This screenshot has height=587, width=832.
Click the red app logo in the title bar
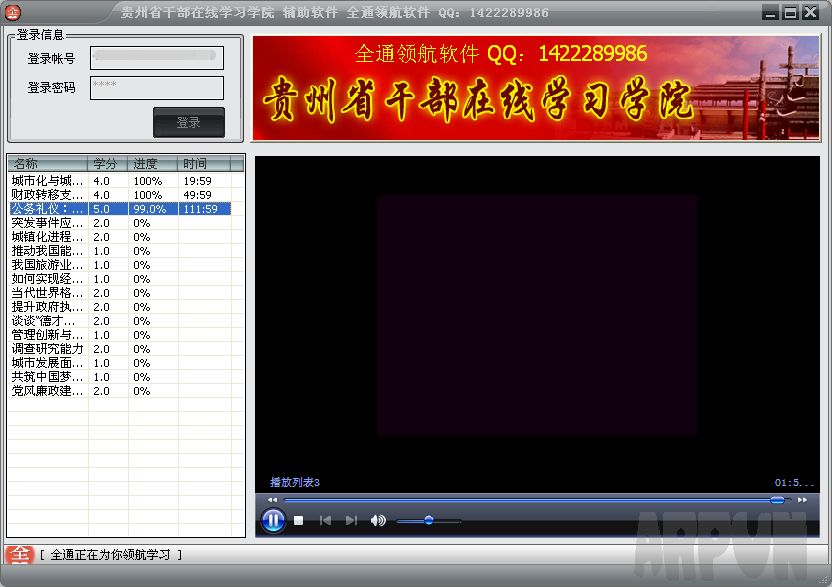(x=12, y=11)
